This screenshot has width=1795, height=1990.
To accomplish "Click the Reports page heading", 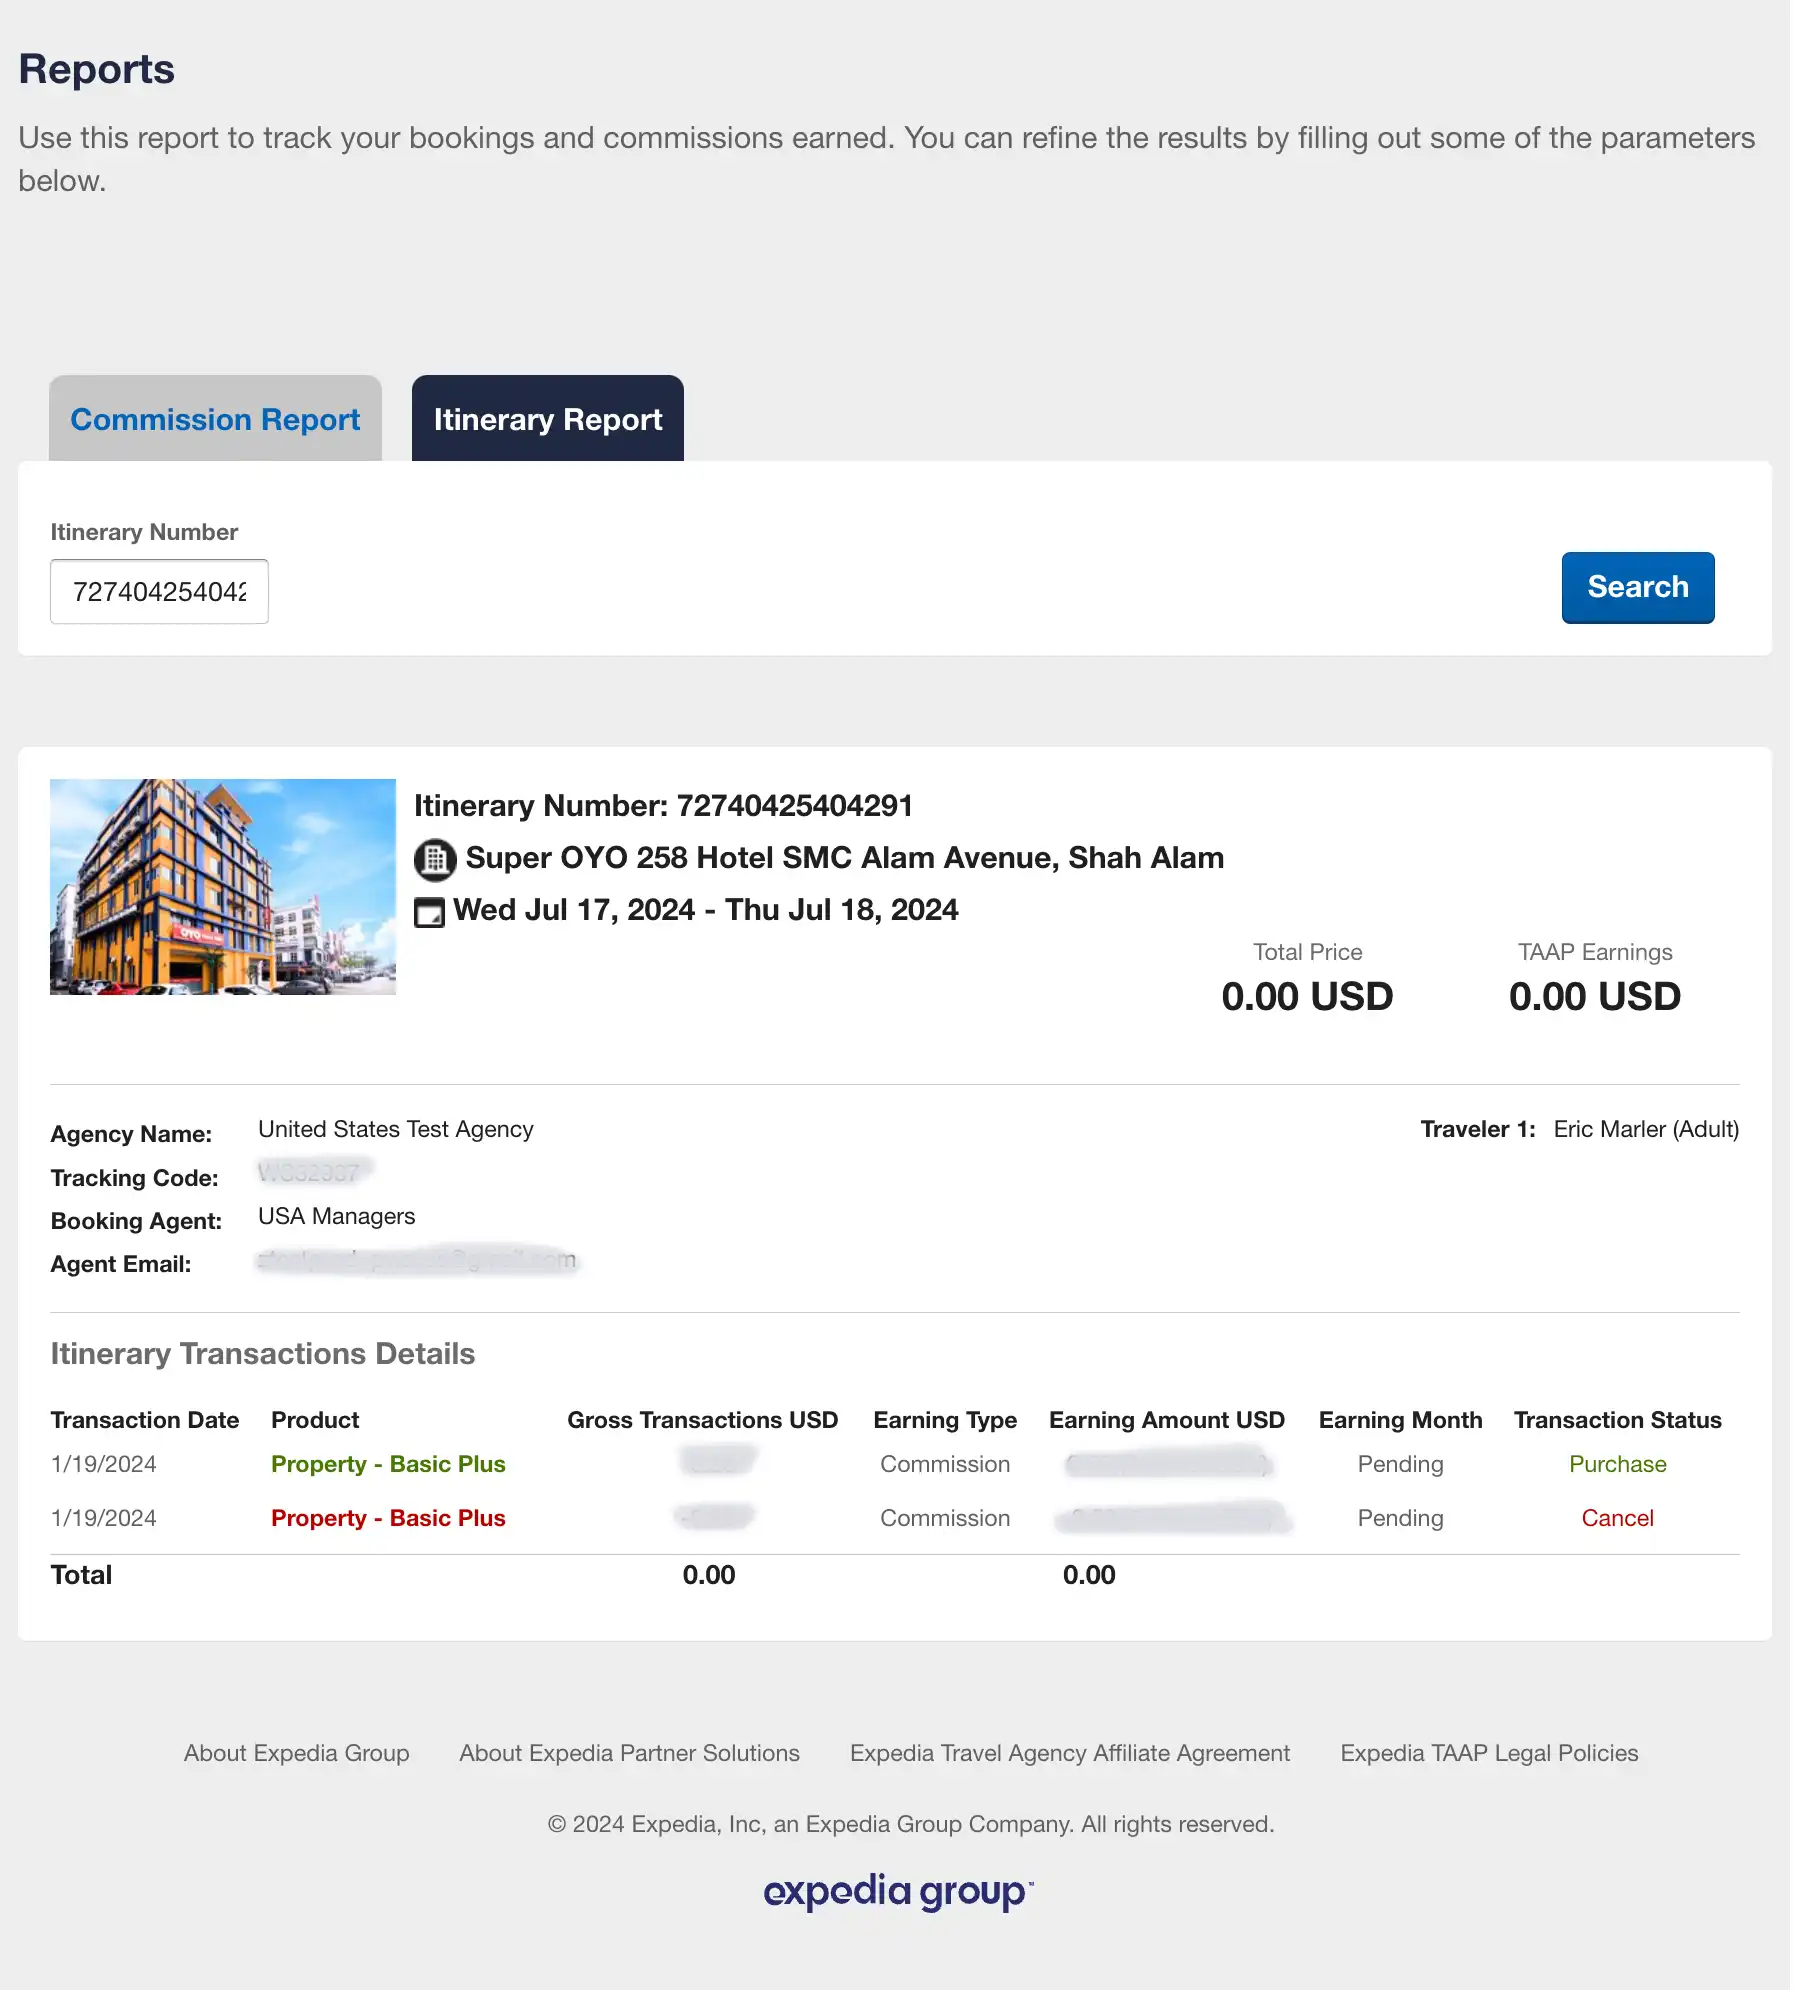I will [x=97, y=69].
